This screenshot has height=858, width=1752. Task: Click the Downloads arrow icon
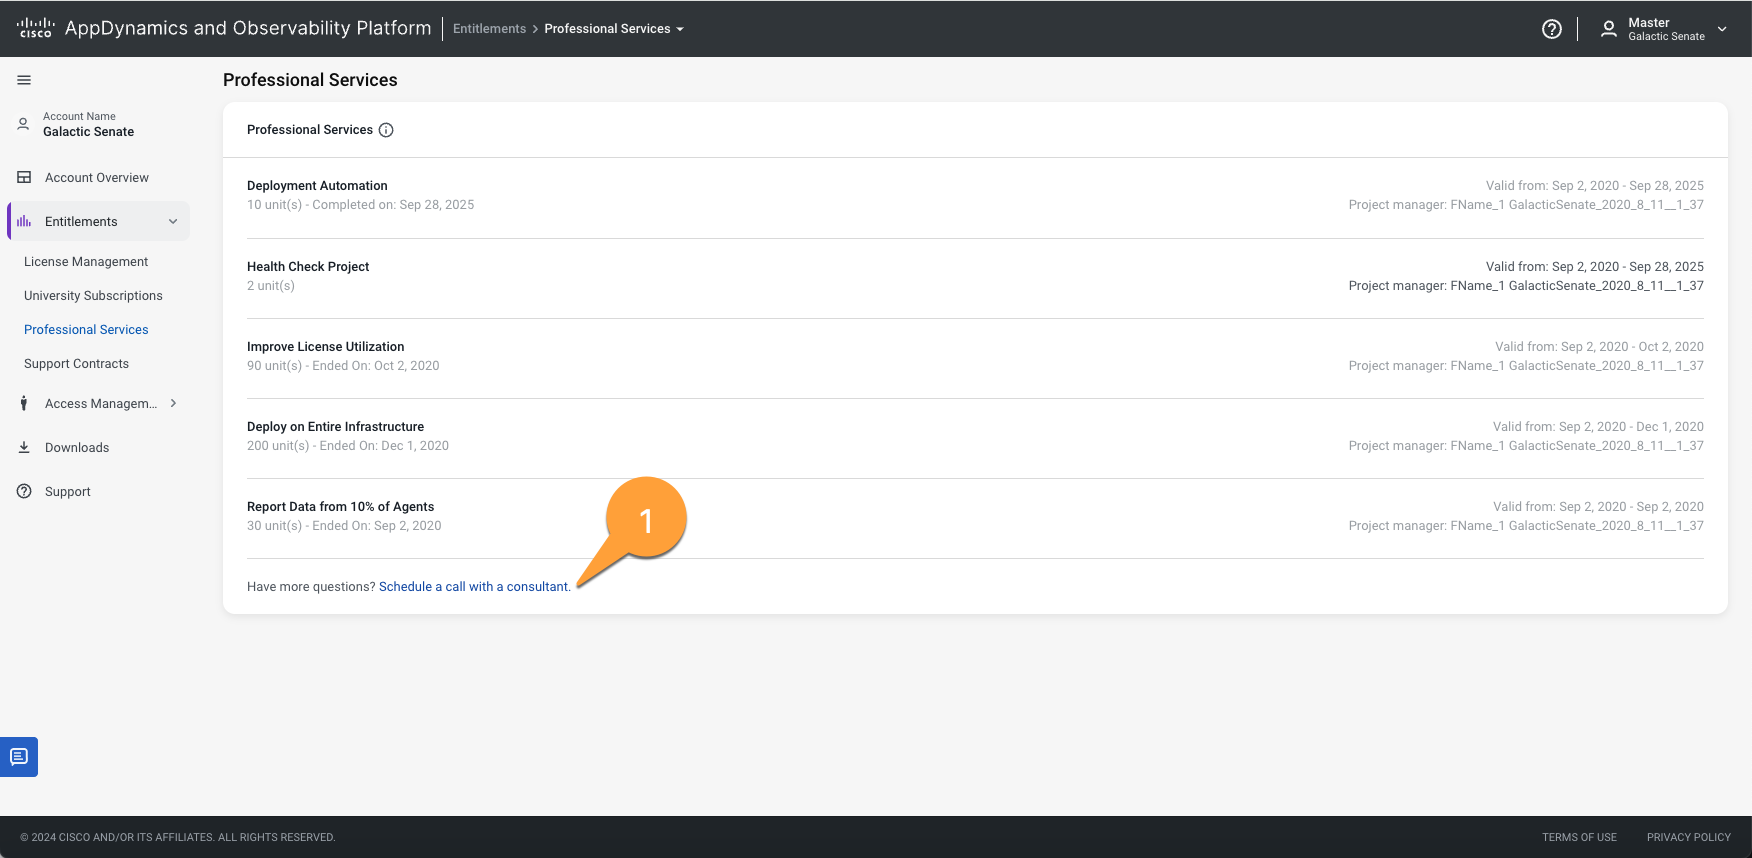pos(24,447)
